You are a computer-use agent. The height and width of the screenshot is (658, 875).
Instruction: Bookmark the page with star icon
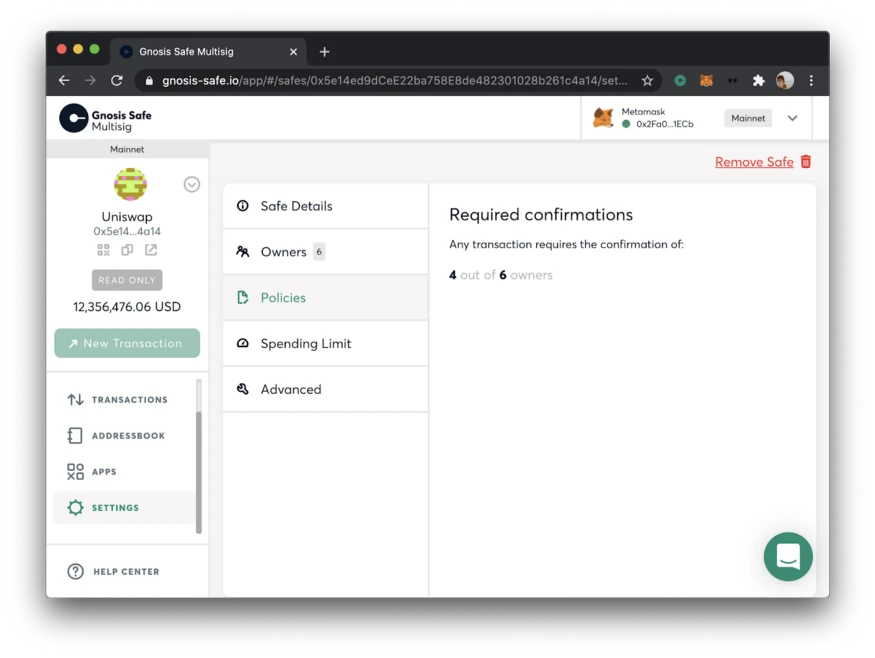point(647,81)
